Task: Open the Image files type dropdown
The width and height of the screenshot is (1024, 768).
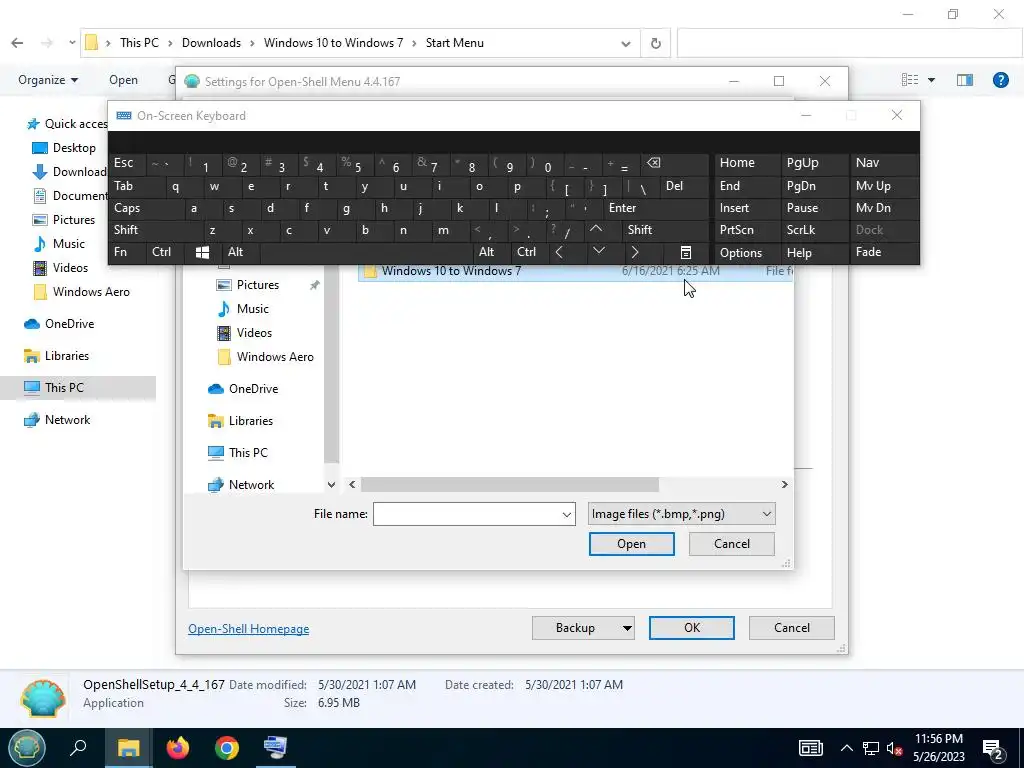Action: 681,514
